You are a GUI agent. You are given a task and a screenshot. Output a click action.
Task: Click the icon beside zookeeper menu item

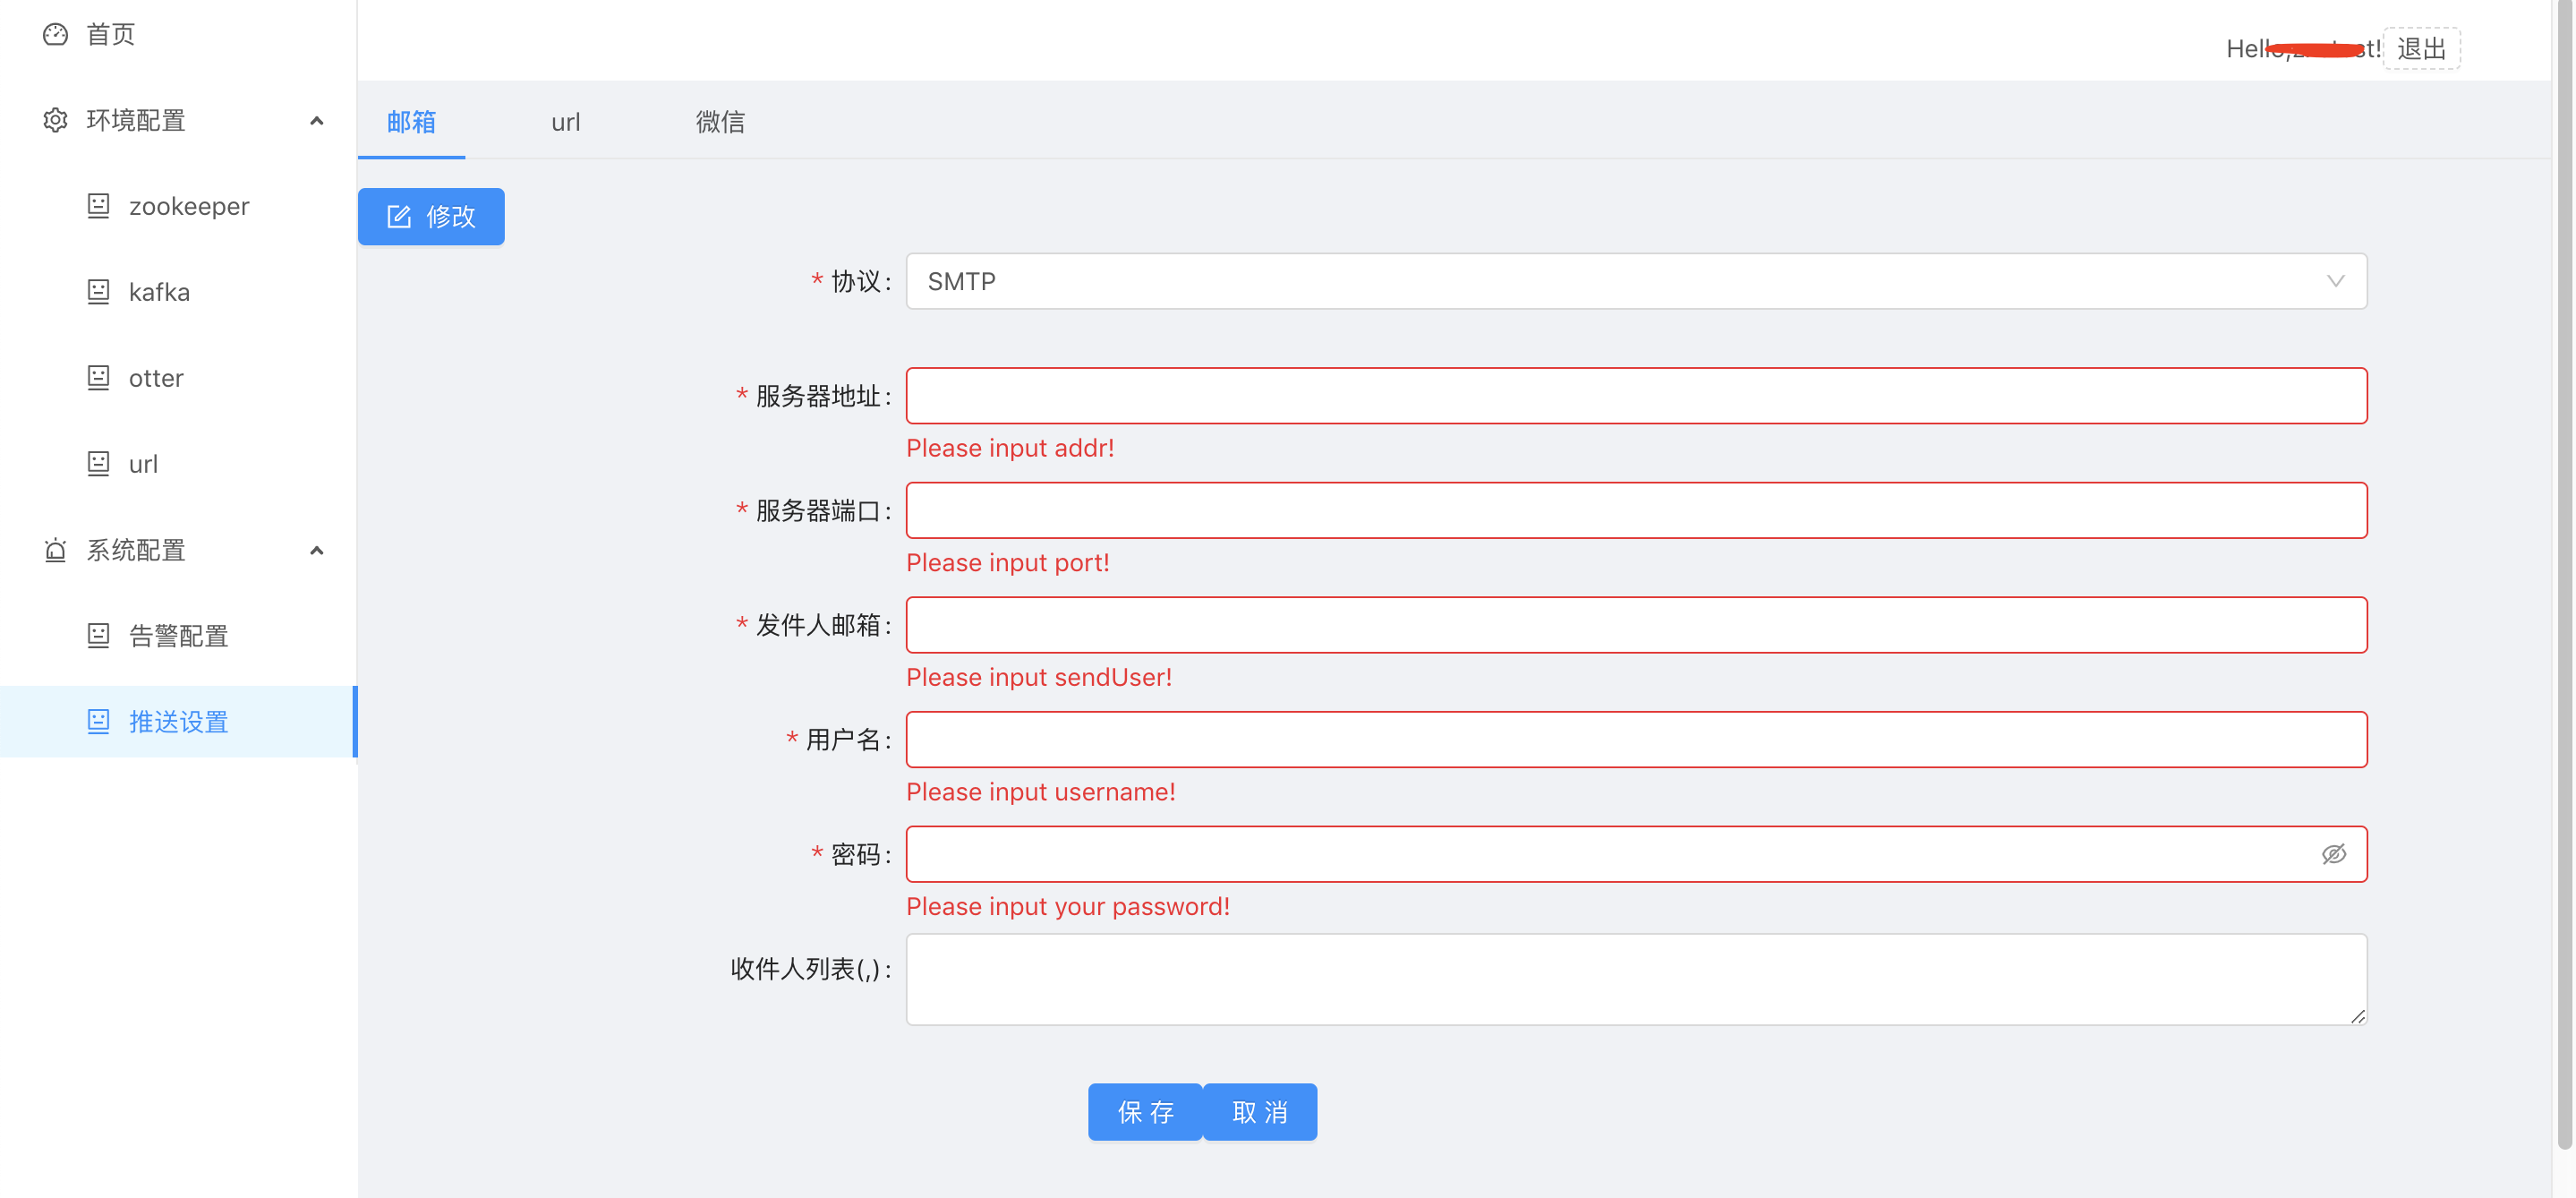98,206
